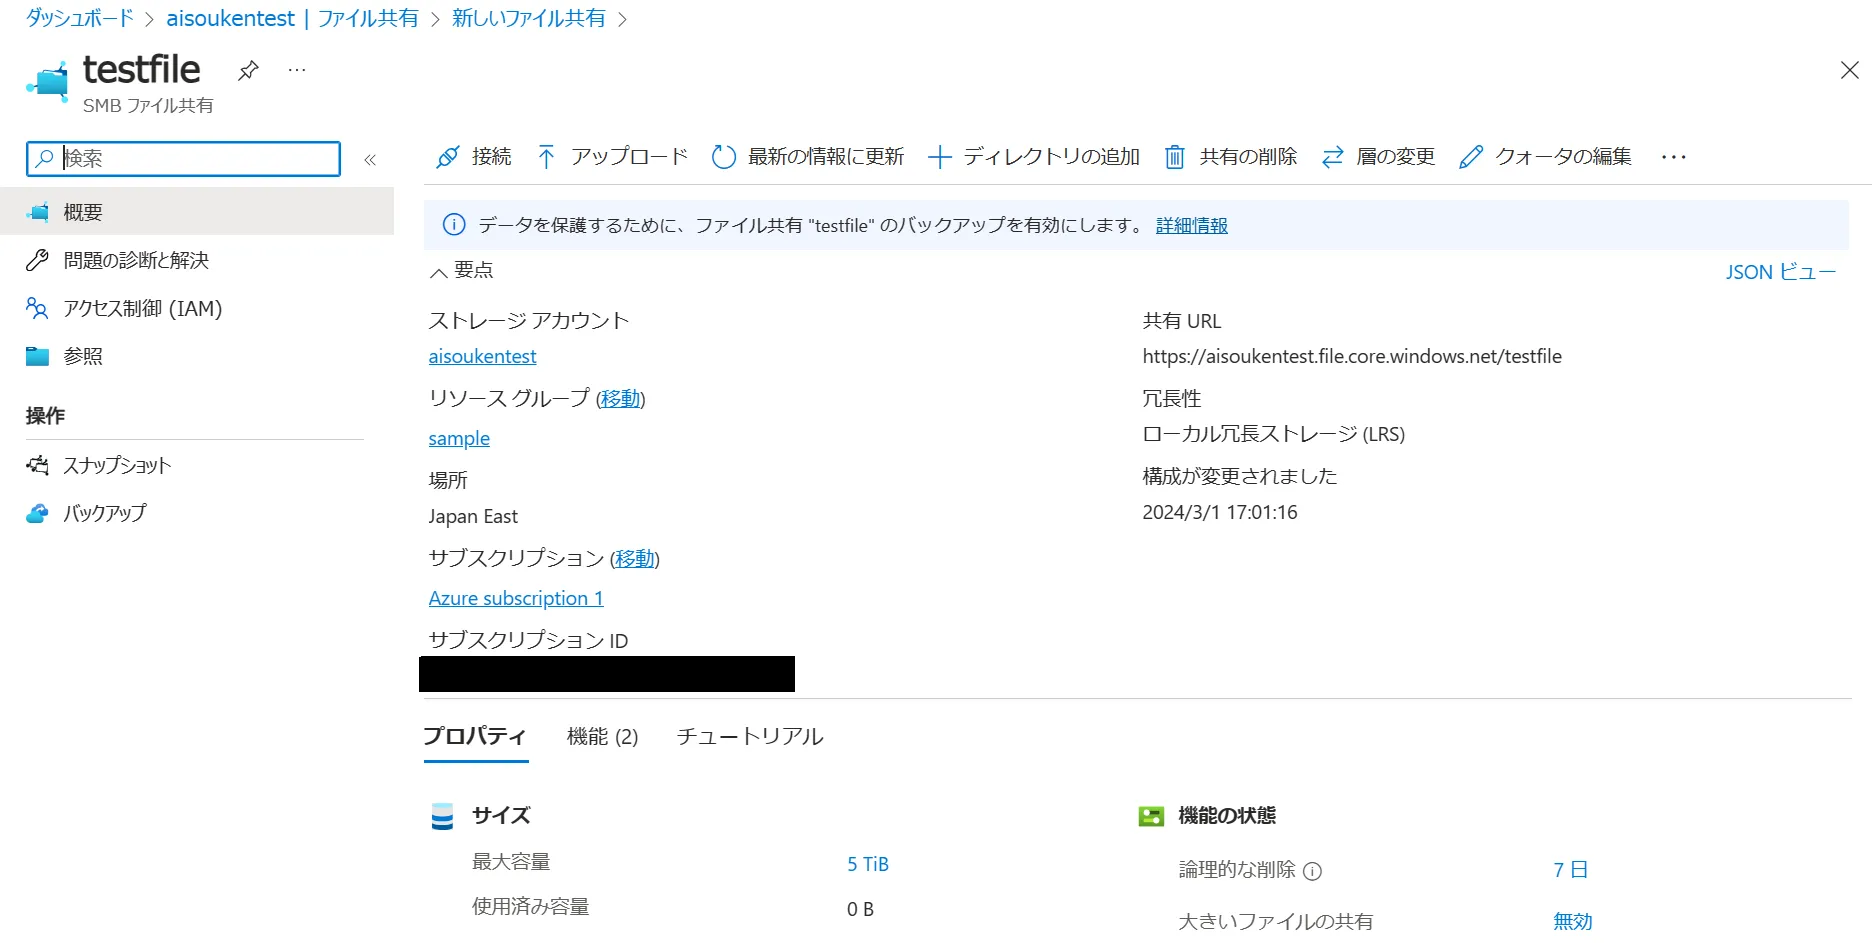Delete the share via 共有の削除
Screen dimensions: 1872x943
coord(1231,157)
